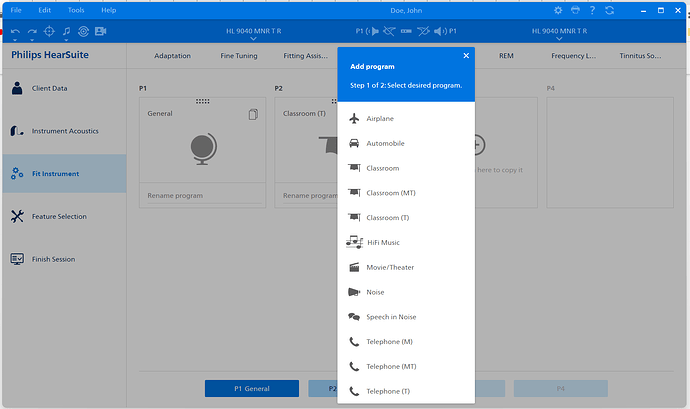This screenshot has height=409, width=690.
Task: Open the REM tab
Action: pos(506,55)
